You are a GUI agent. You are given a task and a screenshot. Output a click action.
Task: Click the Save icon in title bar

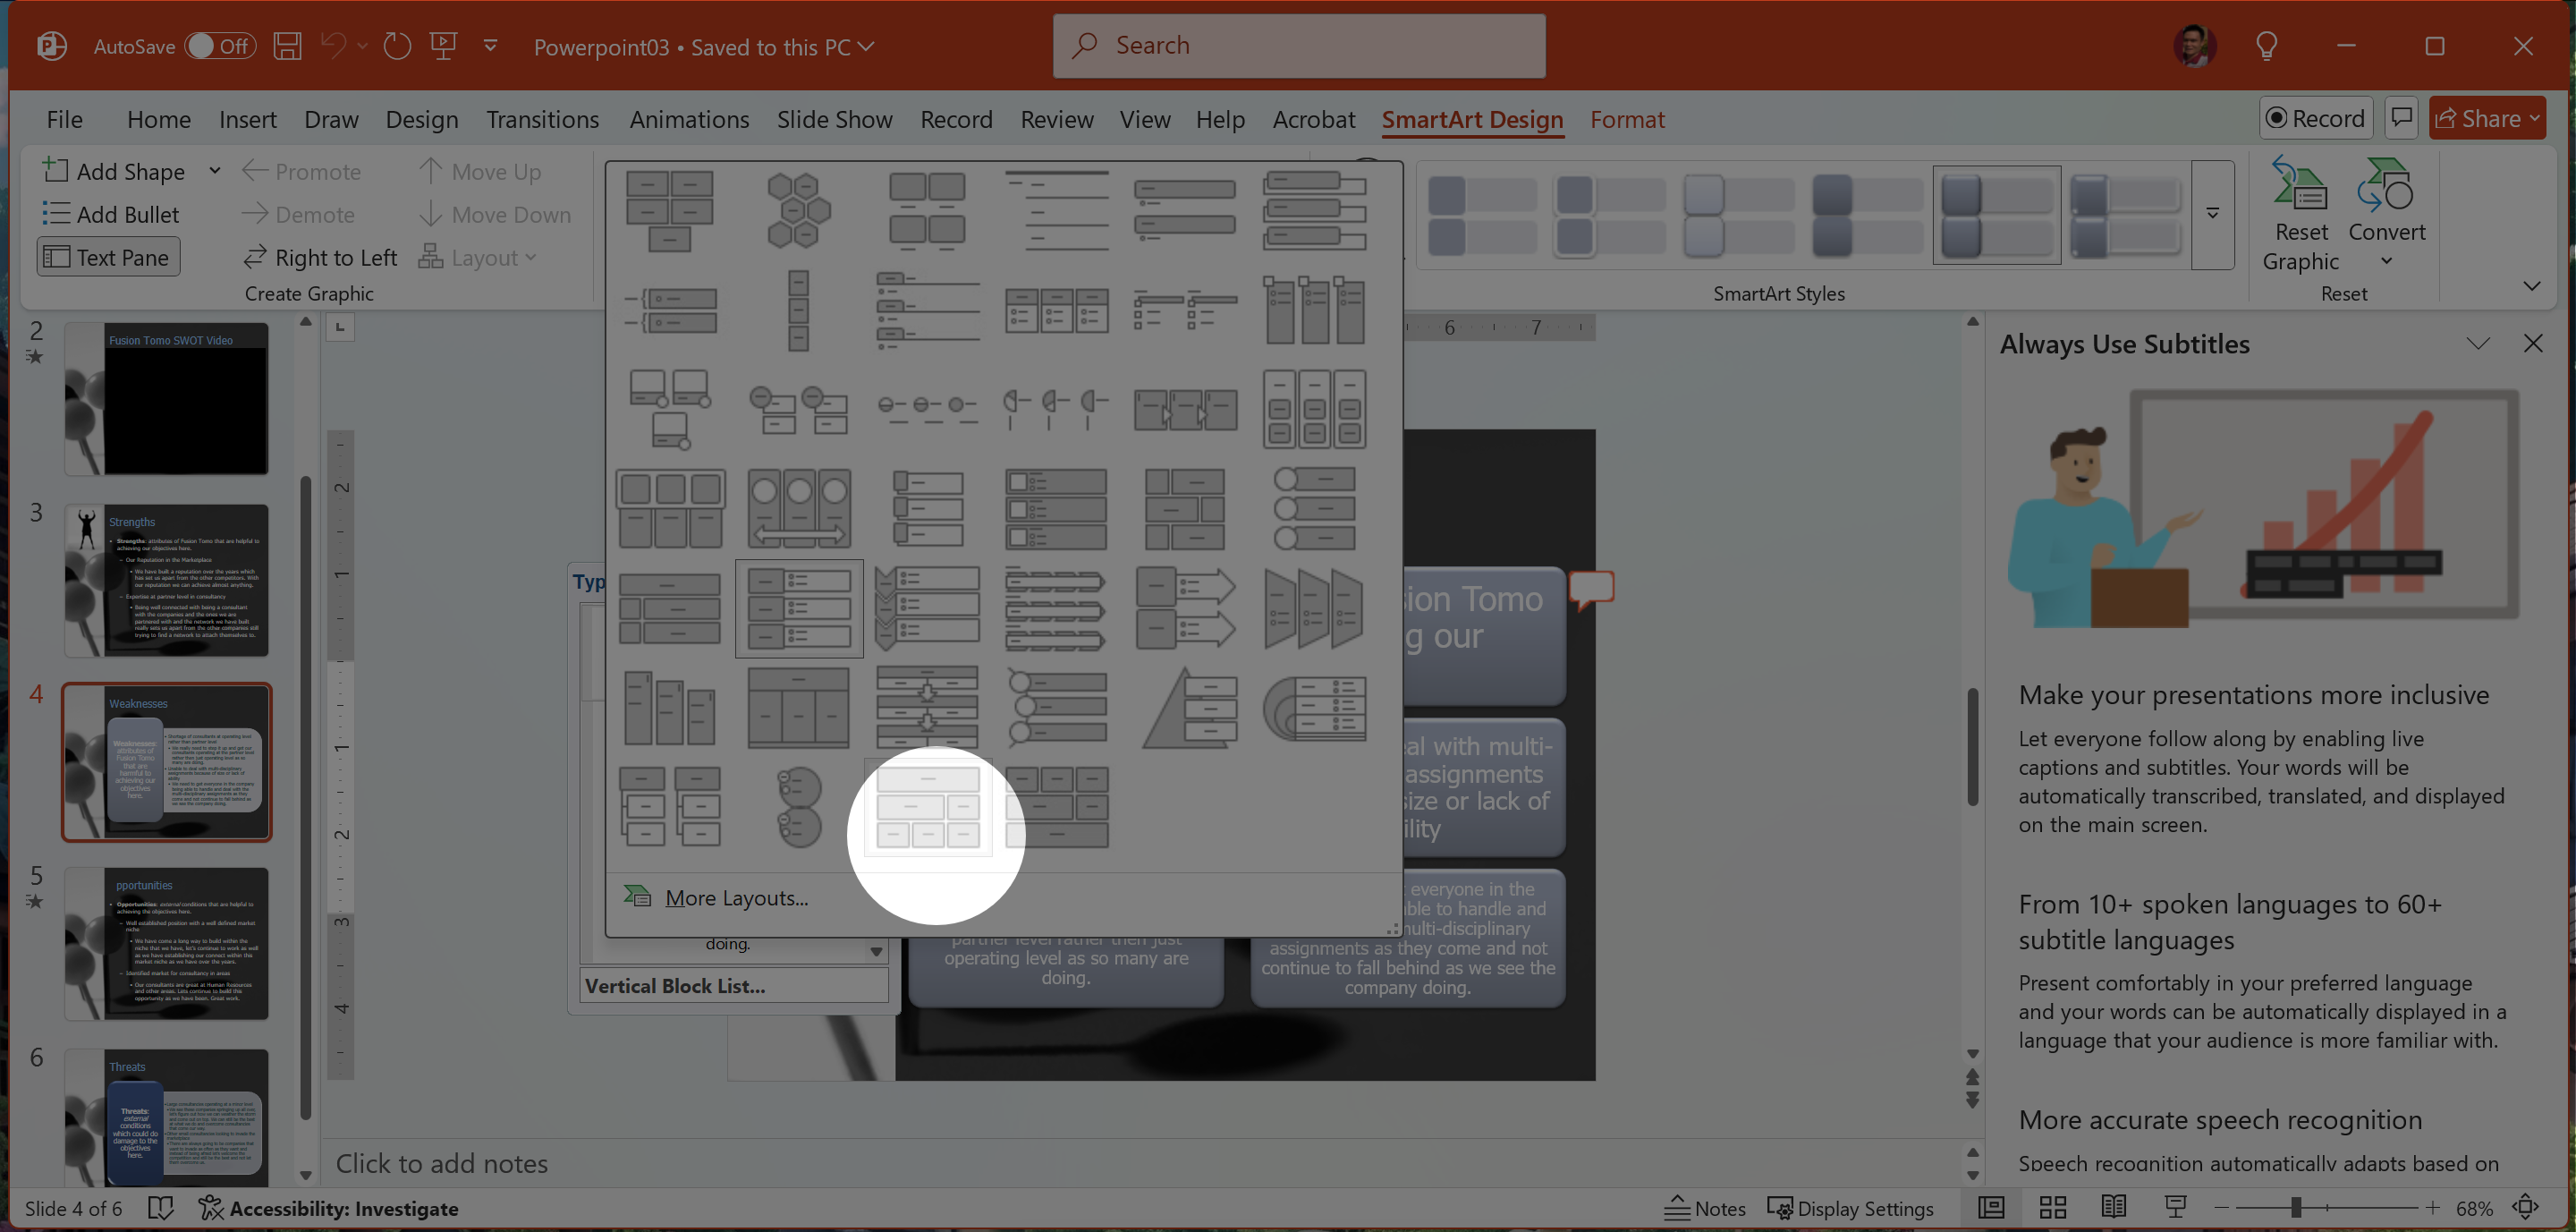click(288, 46)
